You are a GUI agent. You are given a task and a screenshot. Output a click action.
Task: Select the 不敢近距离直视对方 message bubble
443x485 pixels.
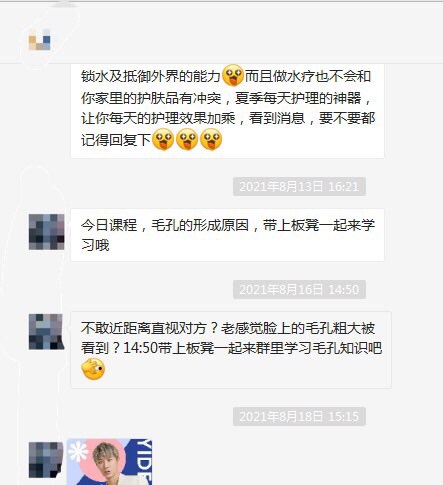[231, 350]
